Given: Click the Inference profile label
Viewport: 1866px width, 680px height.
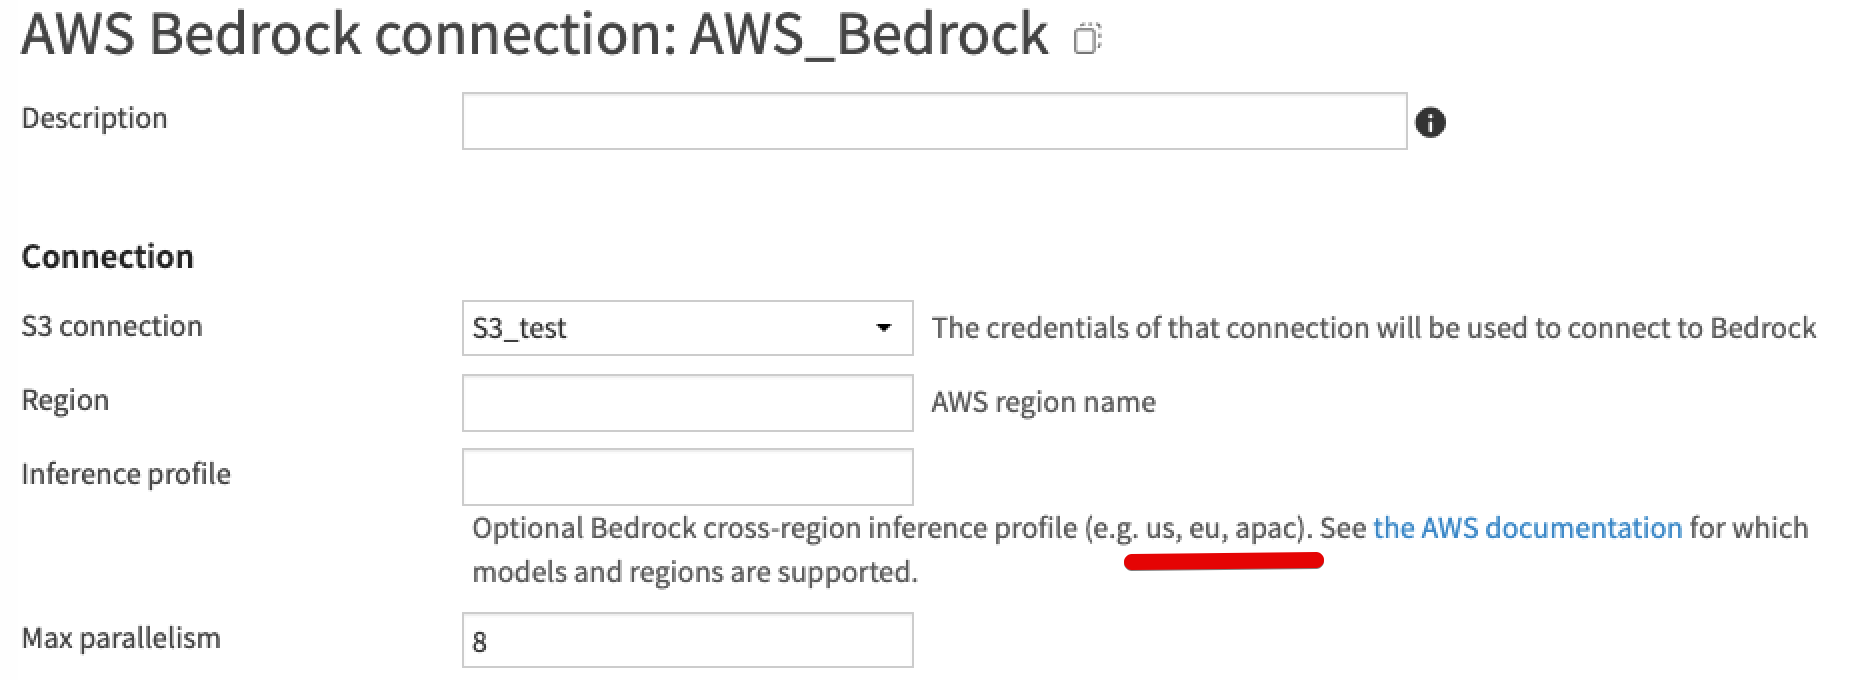Looking at the screenshot, I should pyautogui.click(x=124, y=475).
